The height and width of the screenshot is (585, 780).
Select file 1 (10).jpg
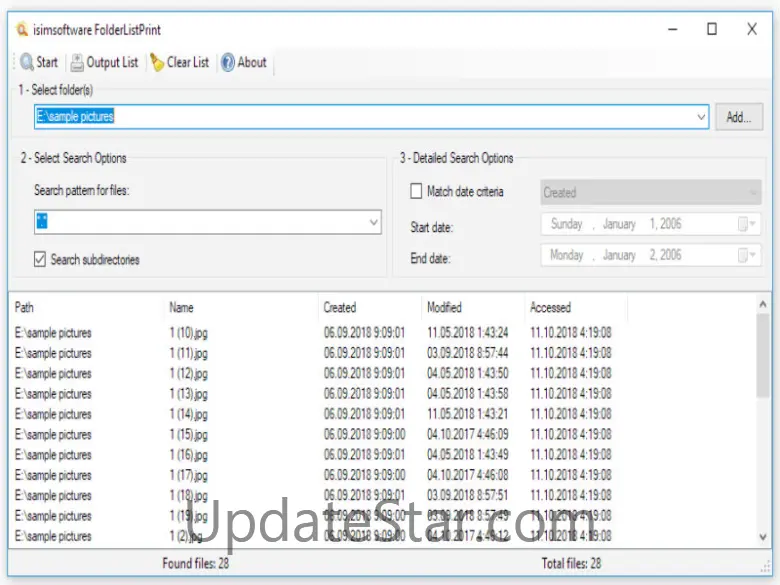click(x=189, y=333)
